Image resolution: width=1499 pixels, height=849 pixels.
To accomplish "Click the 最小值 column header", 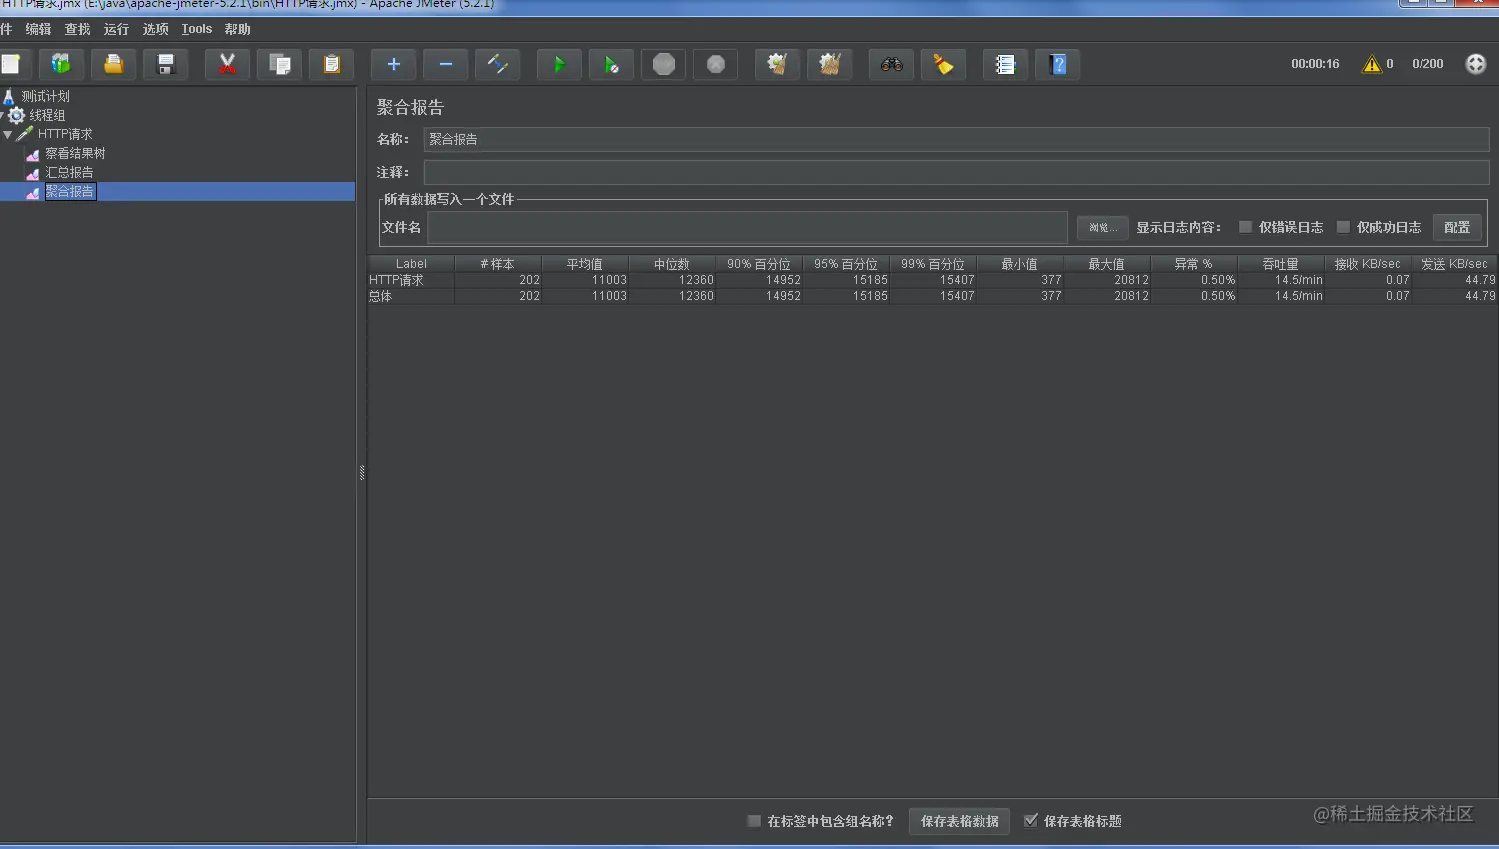I will point(1019,264).
